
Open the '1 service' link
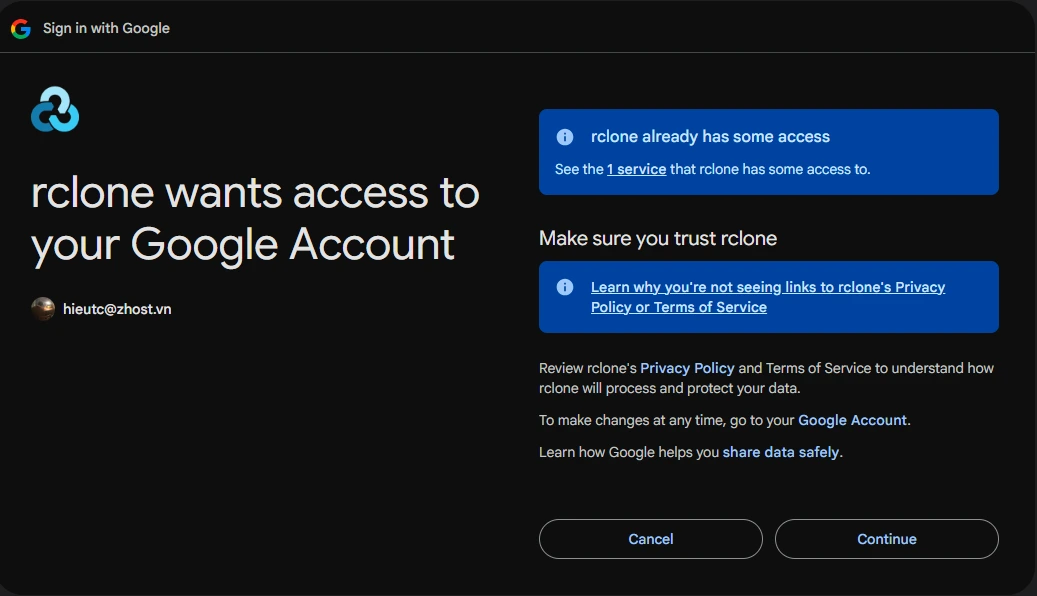636,170
